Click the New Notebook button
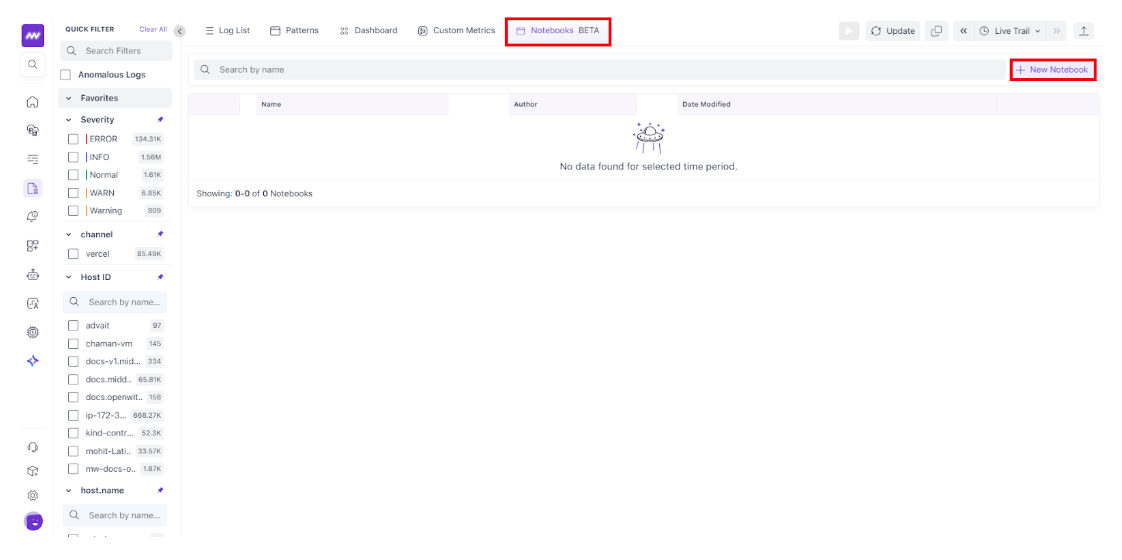Screen dimensions: 1122x560 point(1052,70)
